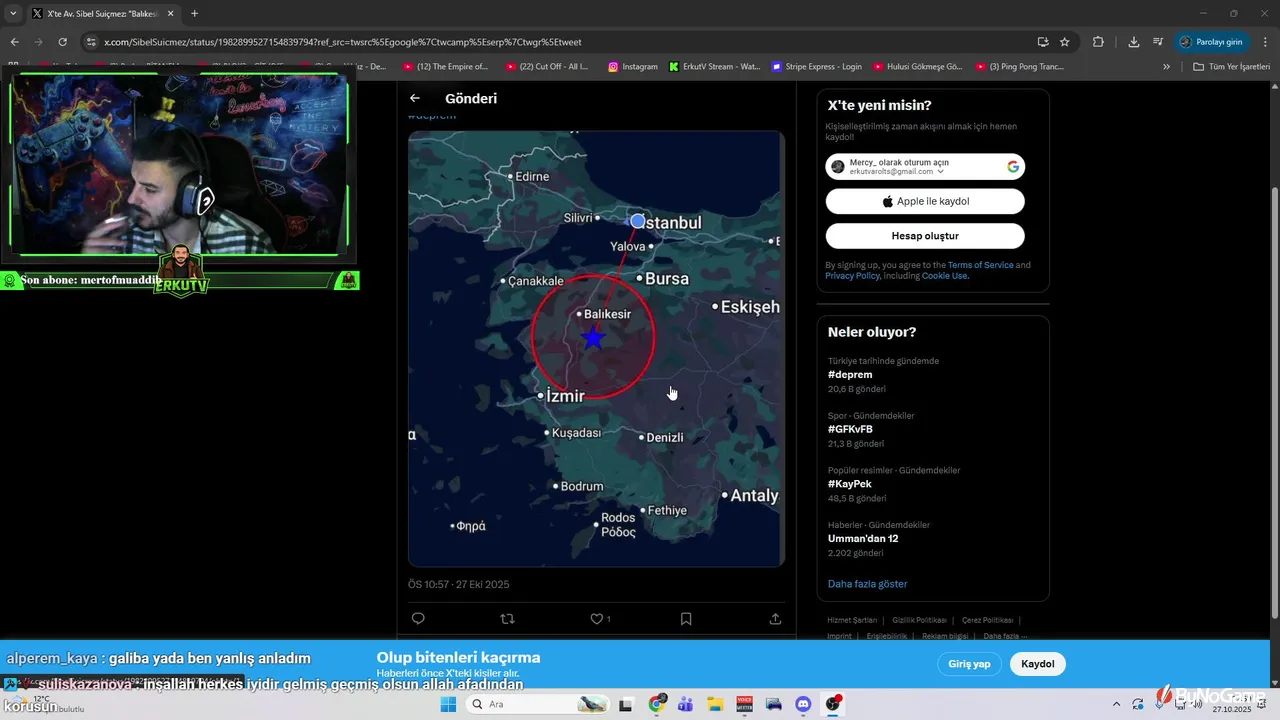Screen dimensions: 1280x720
Task: Open the earthquake map image
Action: coord(596,349)
